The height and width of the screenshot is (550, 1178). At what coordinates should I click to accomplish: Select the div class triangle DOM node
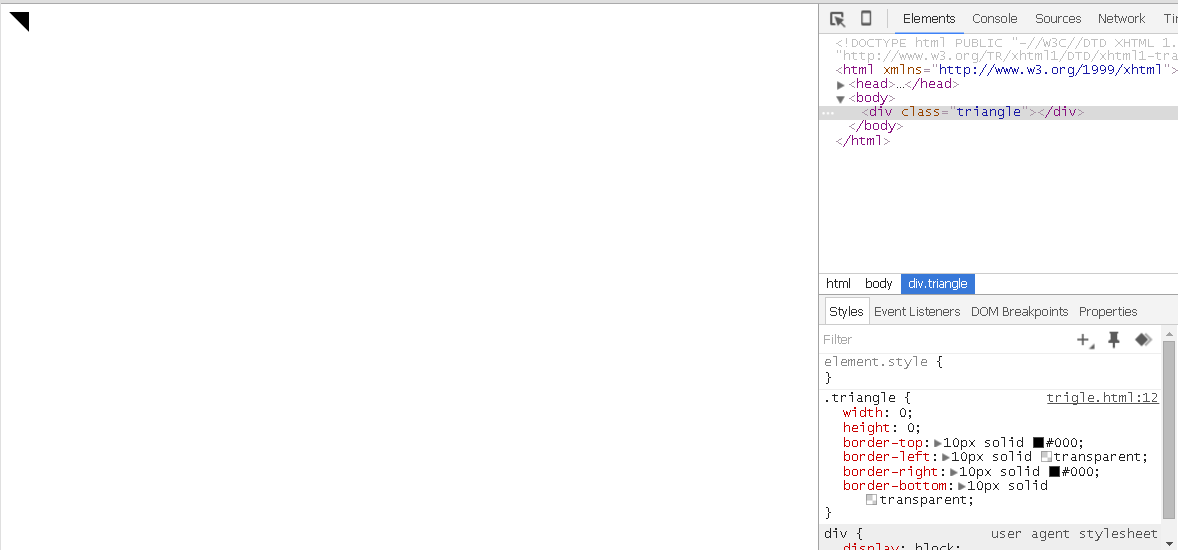pyautogui.click(x=998, y=113)
